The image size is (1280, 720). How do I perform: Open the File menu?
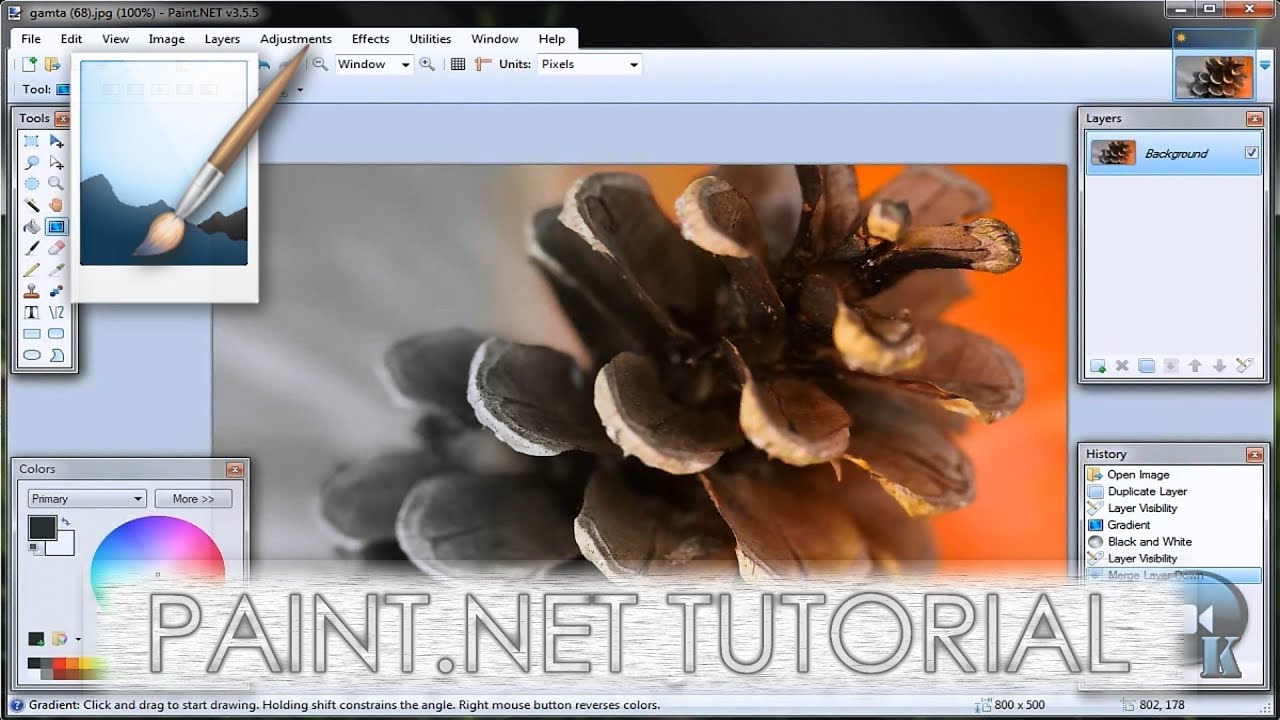coord(31,39)
